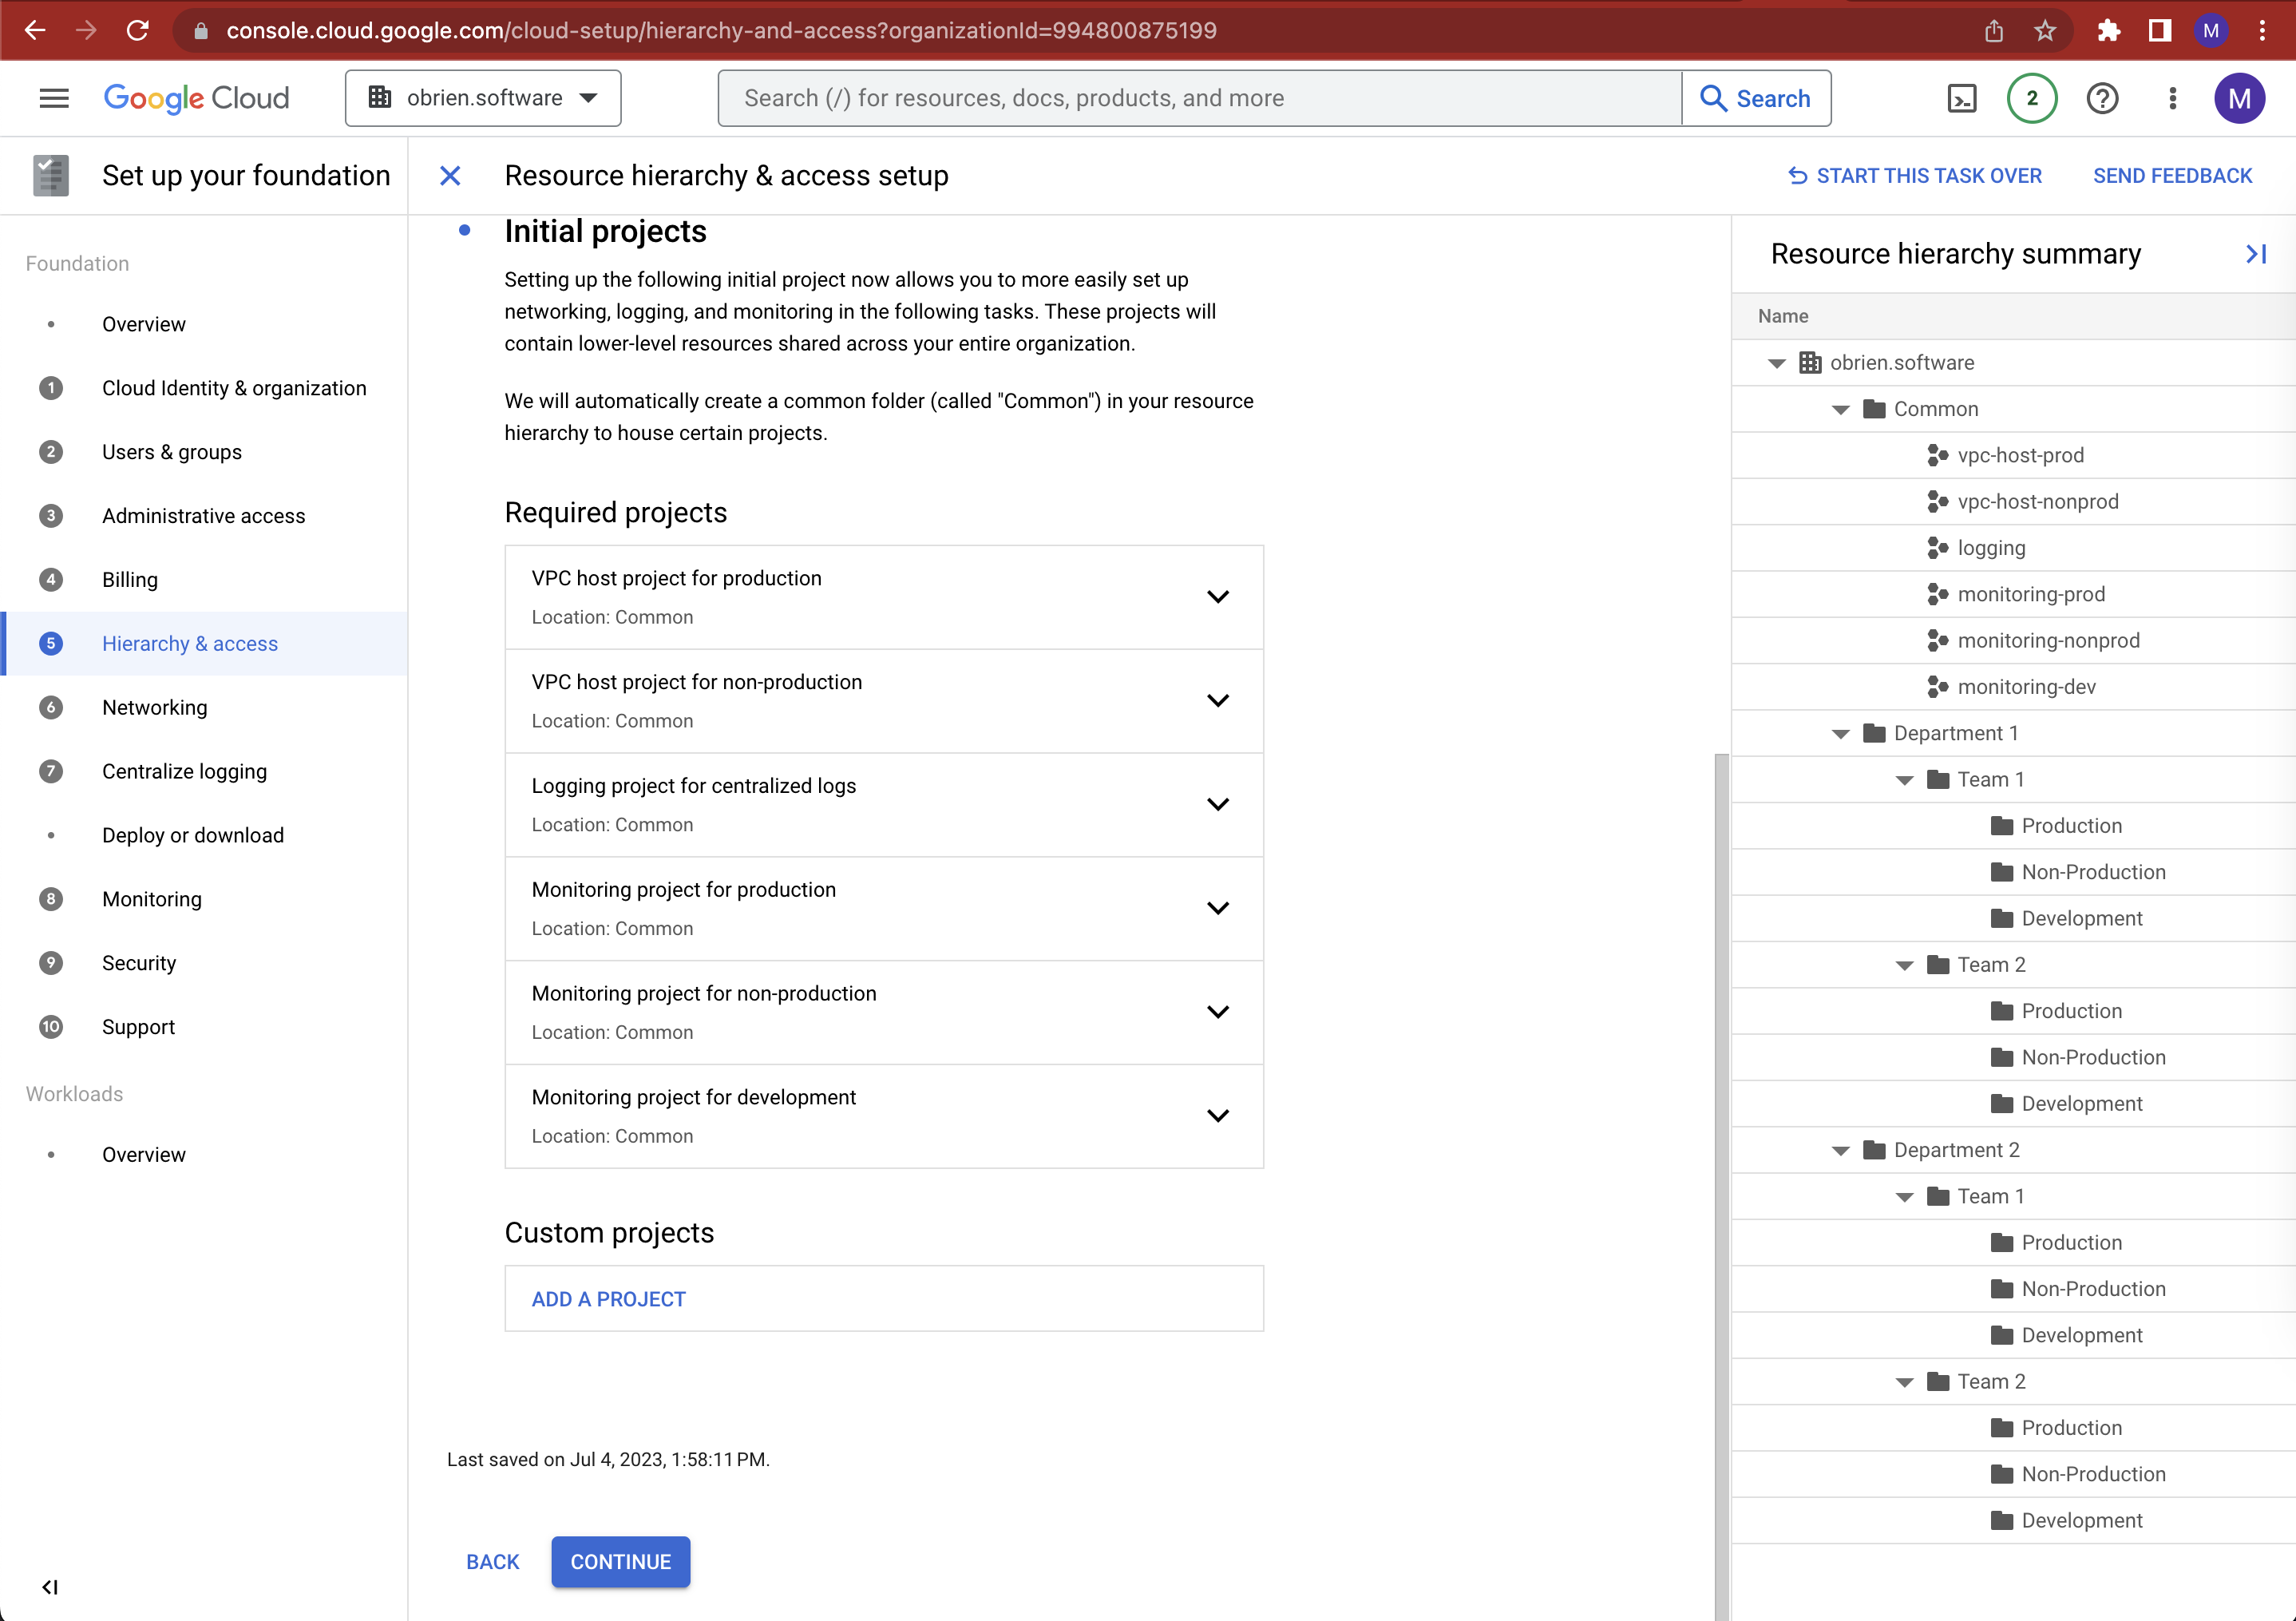2296x1621 pixels.
Task: Expand the VPC host project for production card
Action: pyautogui.click(x=1218, y=596)
